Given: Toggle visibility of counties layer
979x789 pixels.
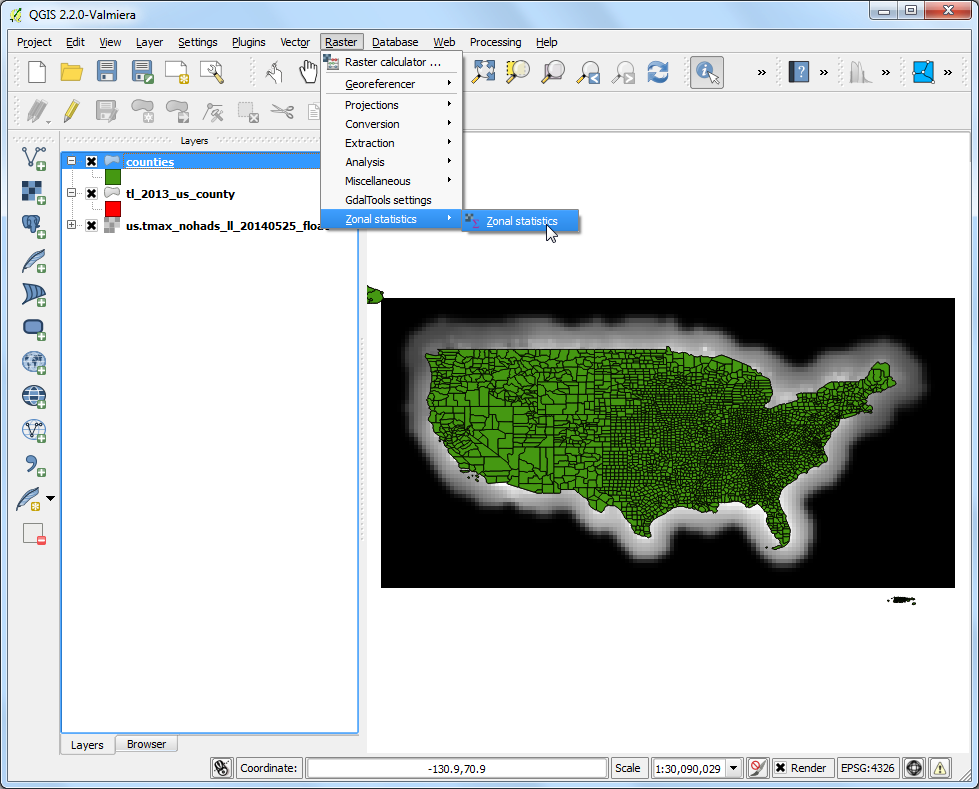Looking at the screenshot, I should pyautogui.click(x=91, y=162).
